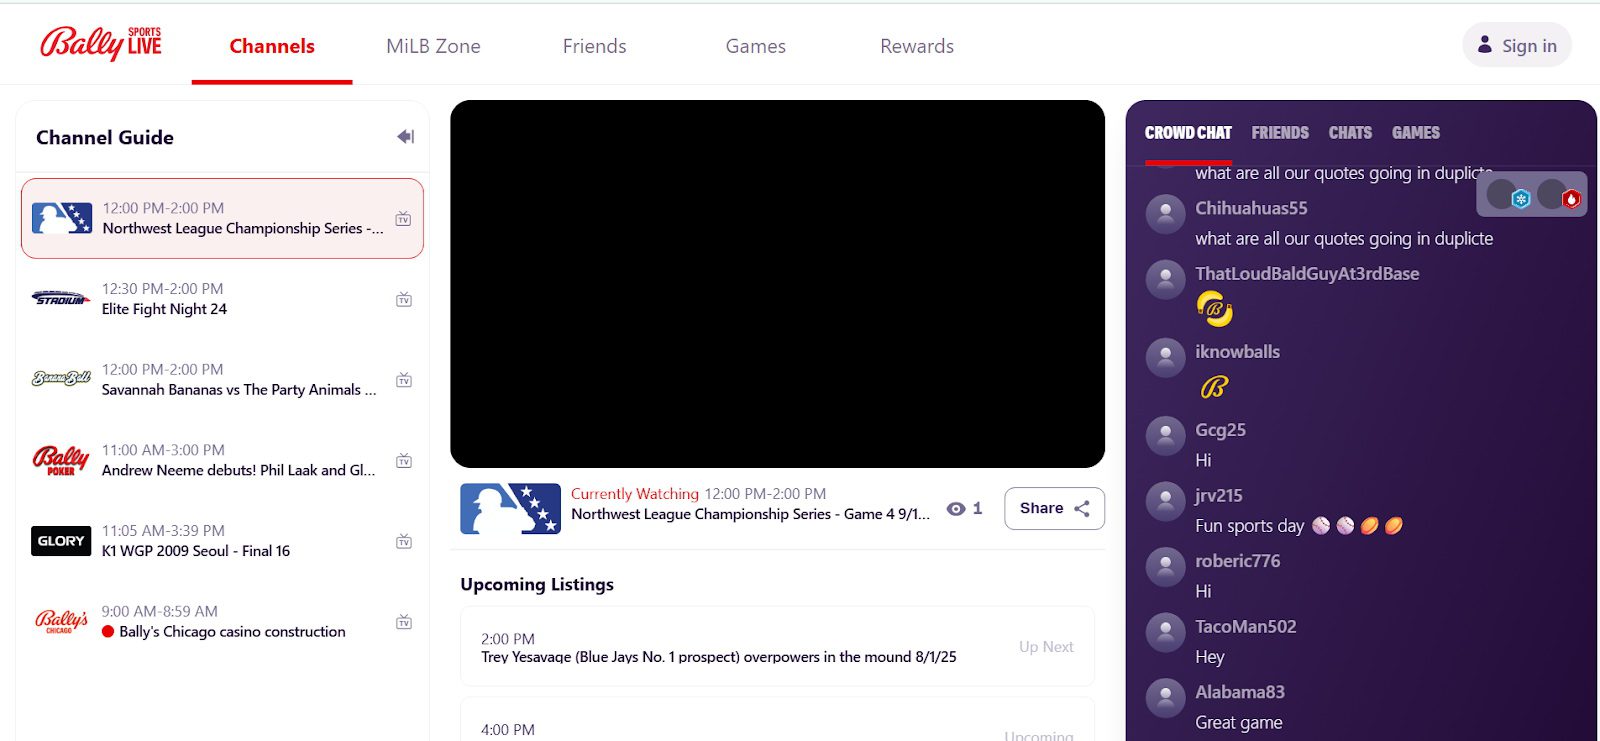The height and width of the screenshot is (741, 1600).
Task: Open the Friends tab in chat panel
Action: 1279,133
